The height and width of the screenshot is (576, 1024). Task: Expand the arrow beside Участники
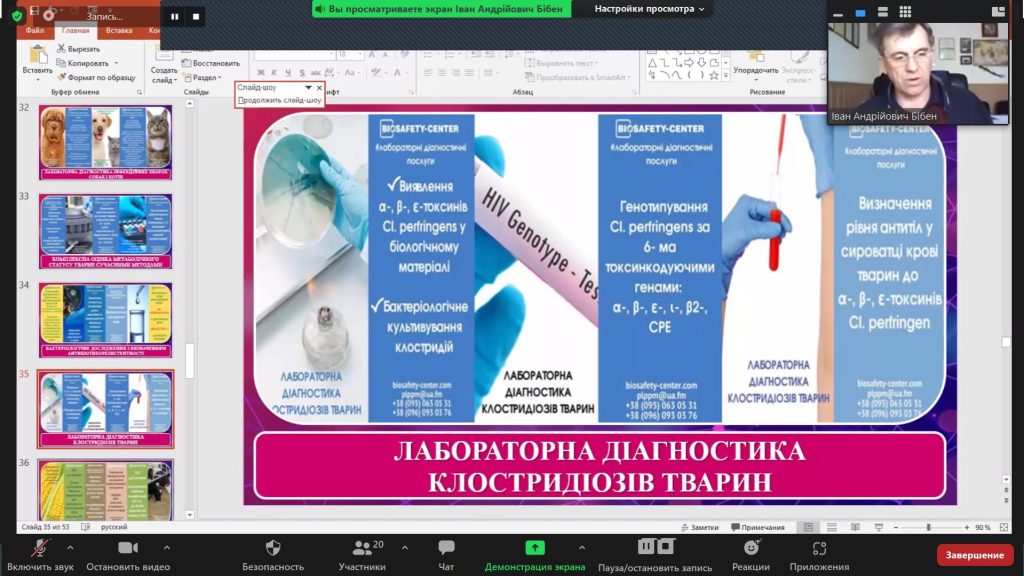pos(405,548)
